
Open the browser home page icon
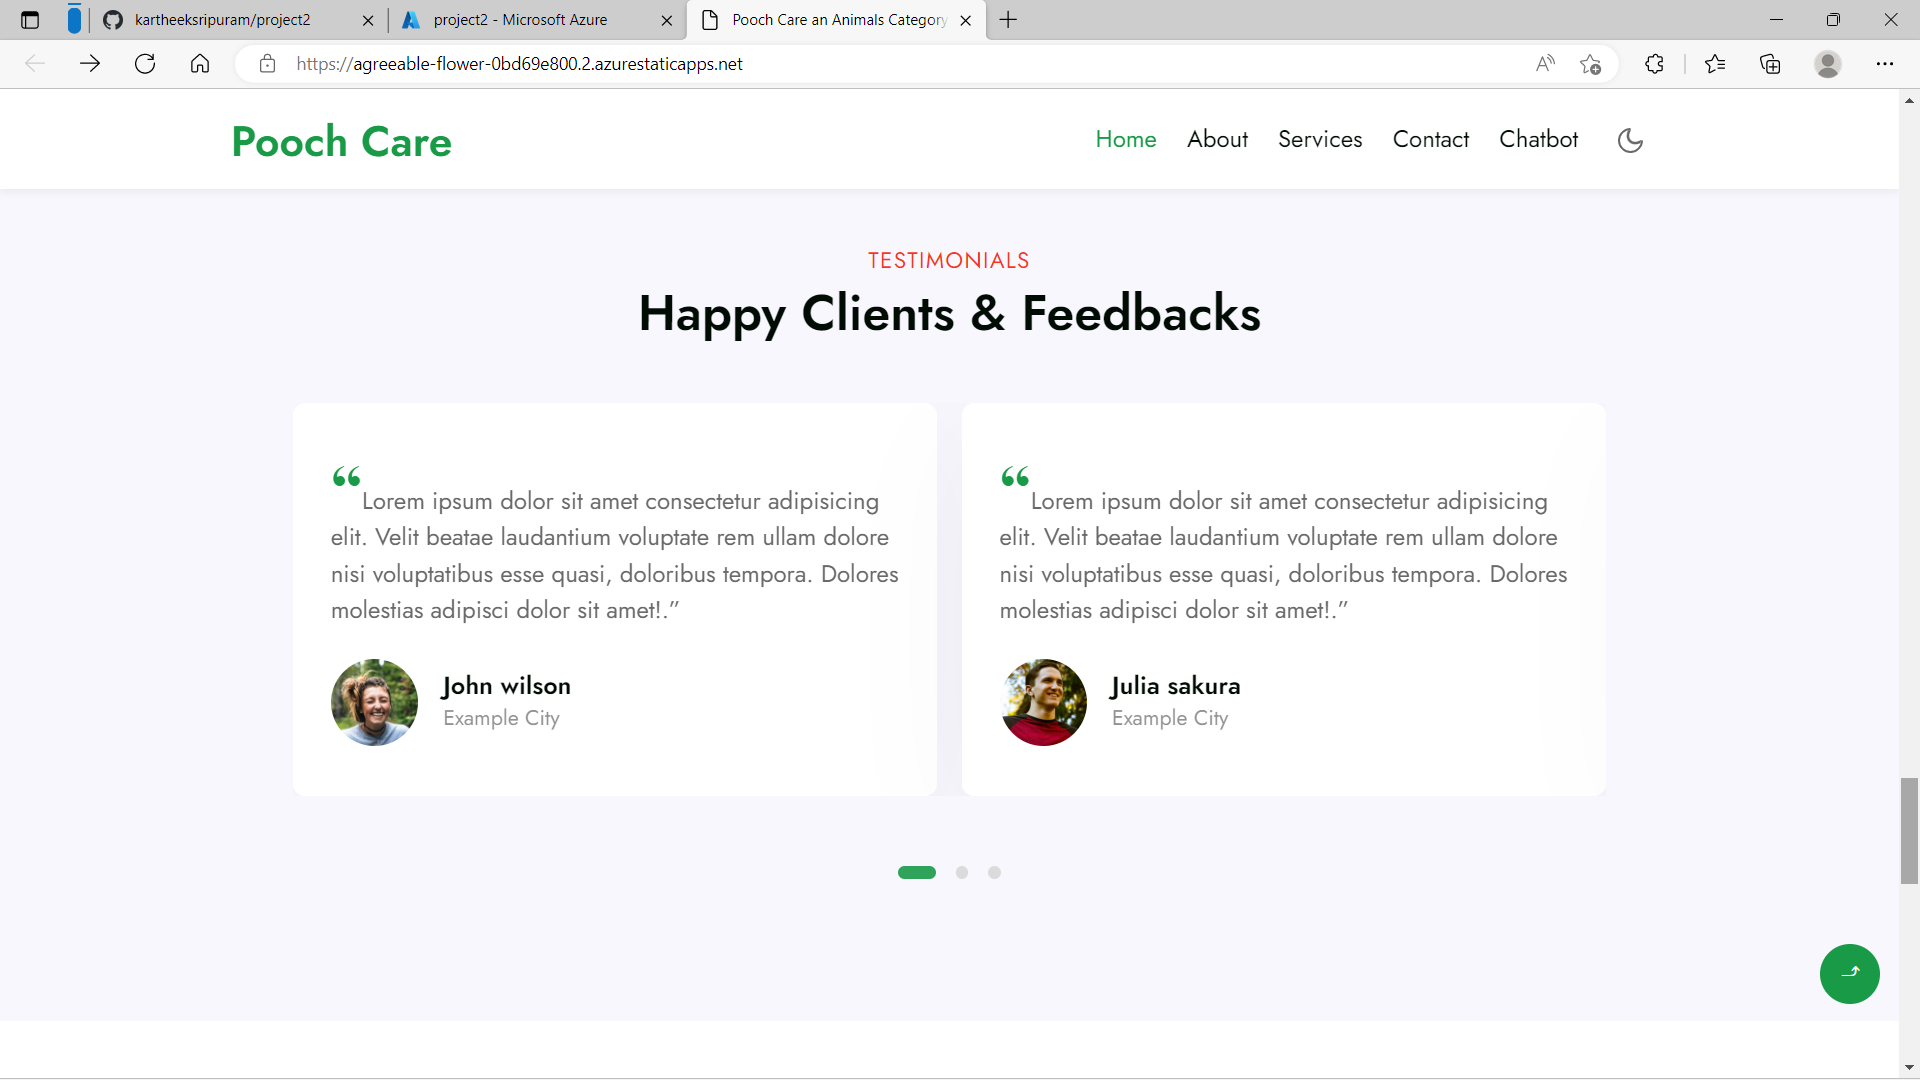click(x=200, y=64)
